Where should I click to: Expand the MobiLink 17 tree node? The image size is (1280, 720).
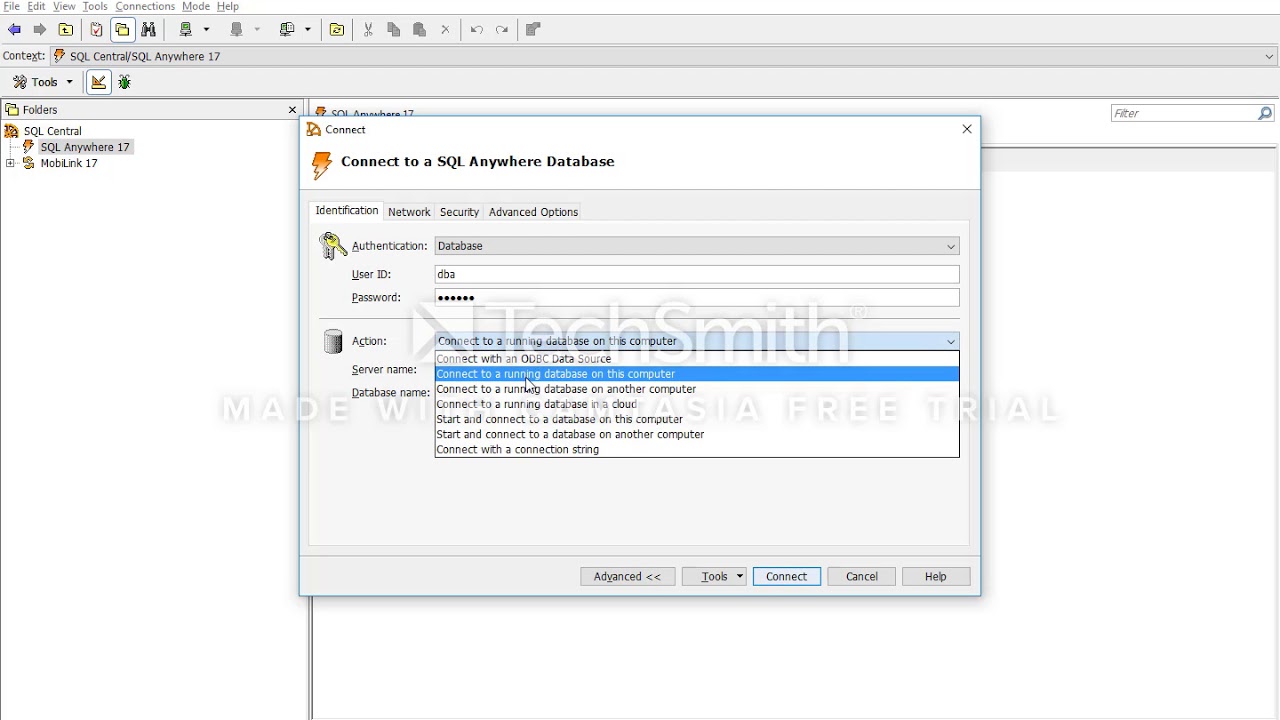pyautogui.click(x=10, y=163)
